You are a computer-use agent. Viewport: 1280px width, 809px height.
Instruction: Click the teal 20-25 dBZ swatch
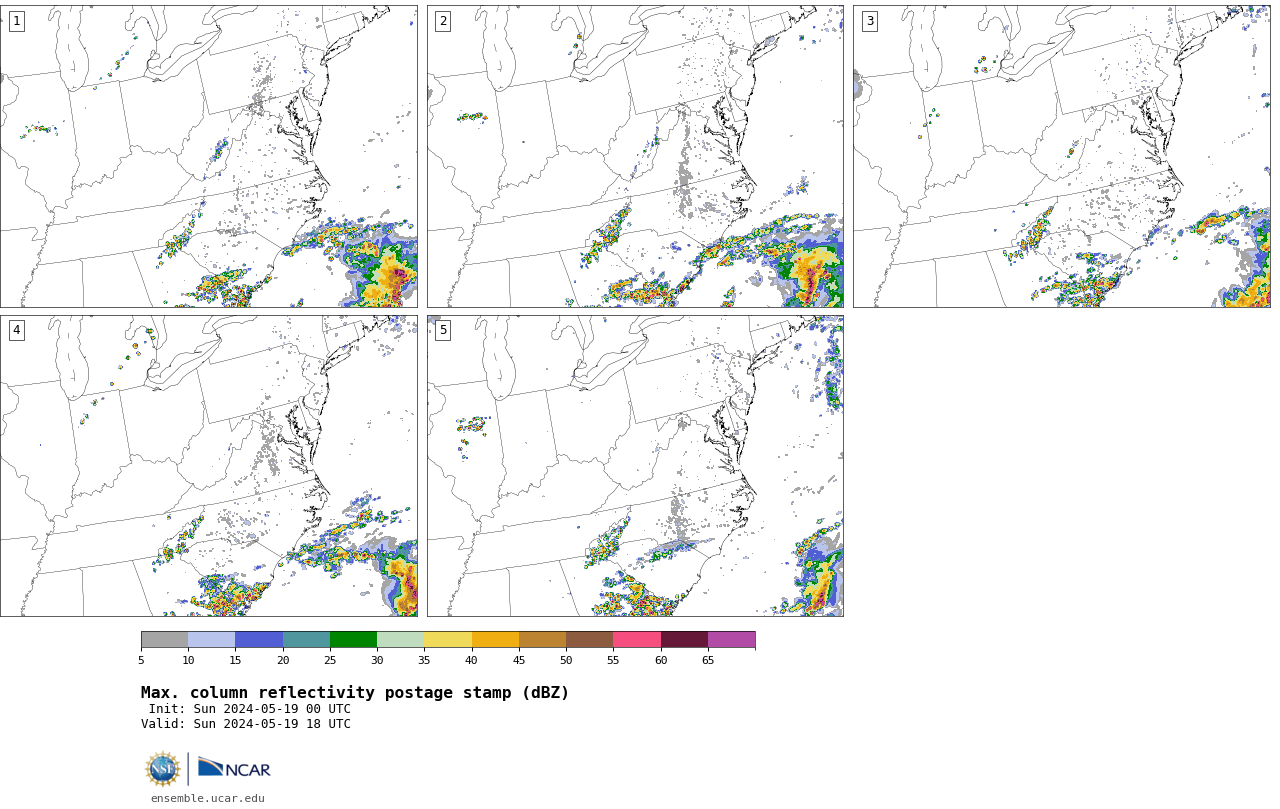(x=306, y=640)
